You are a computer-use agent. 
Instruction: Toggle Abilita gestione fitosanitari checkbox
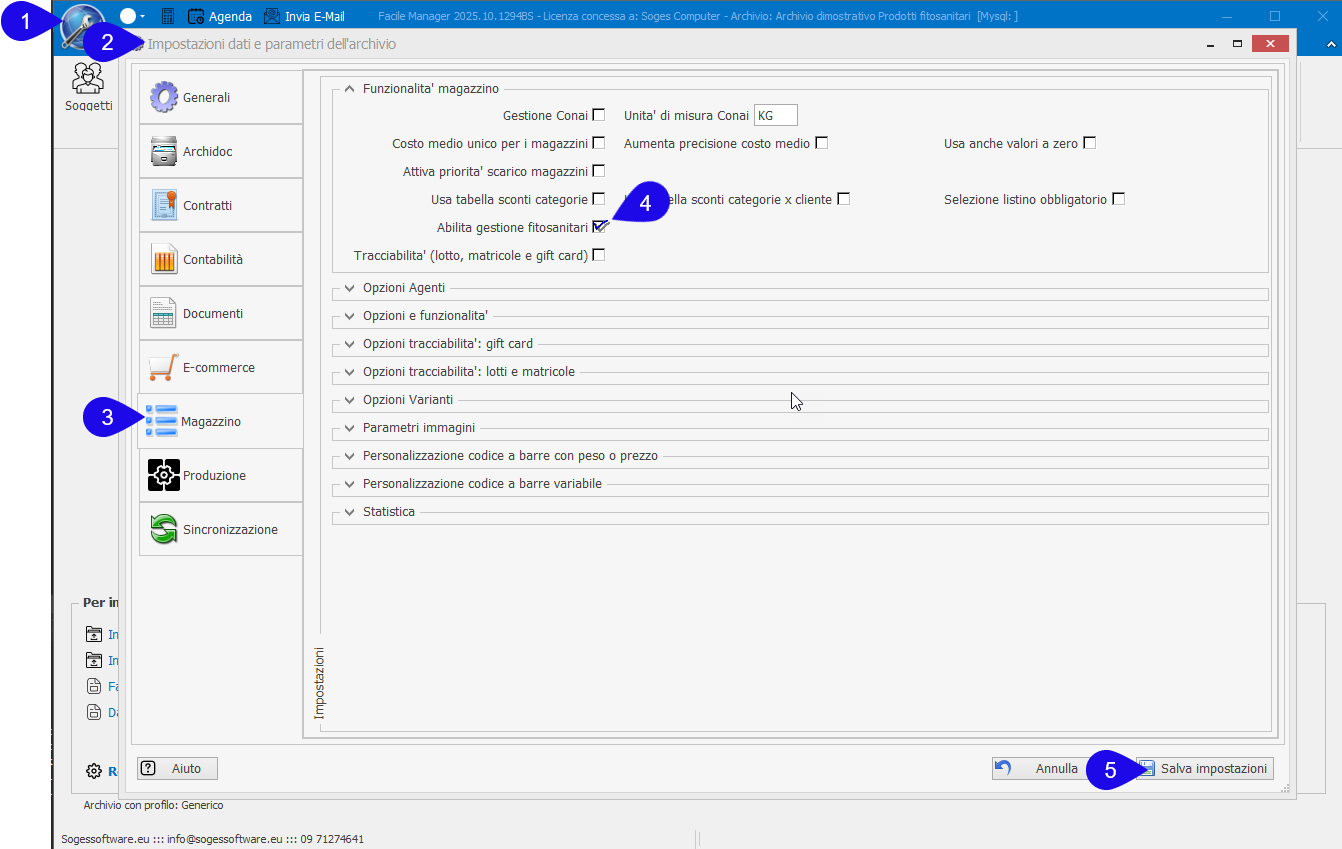pos(599,227)
